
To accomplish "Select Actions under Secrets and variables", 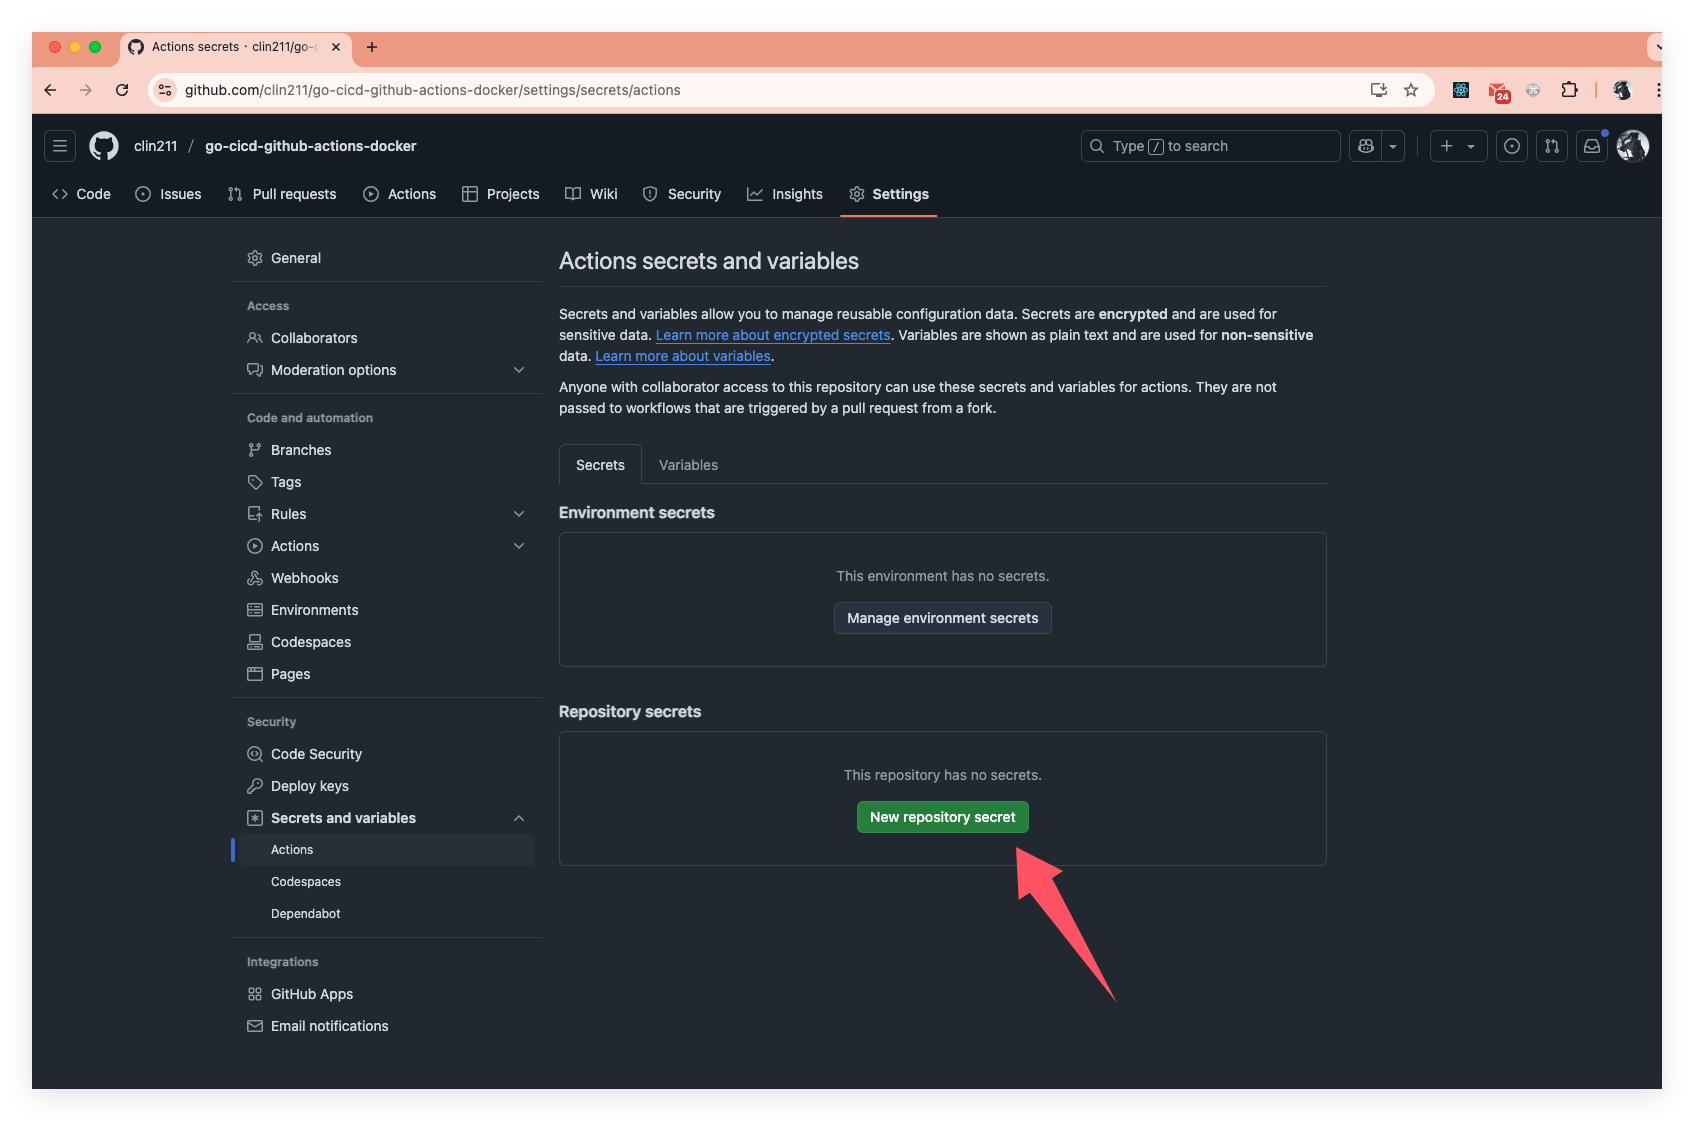I will pyautogui.click(x=387, y=850).
